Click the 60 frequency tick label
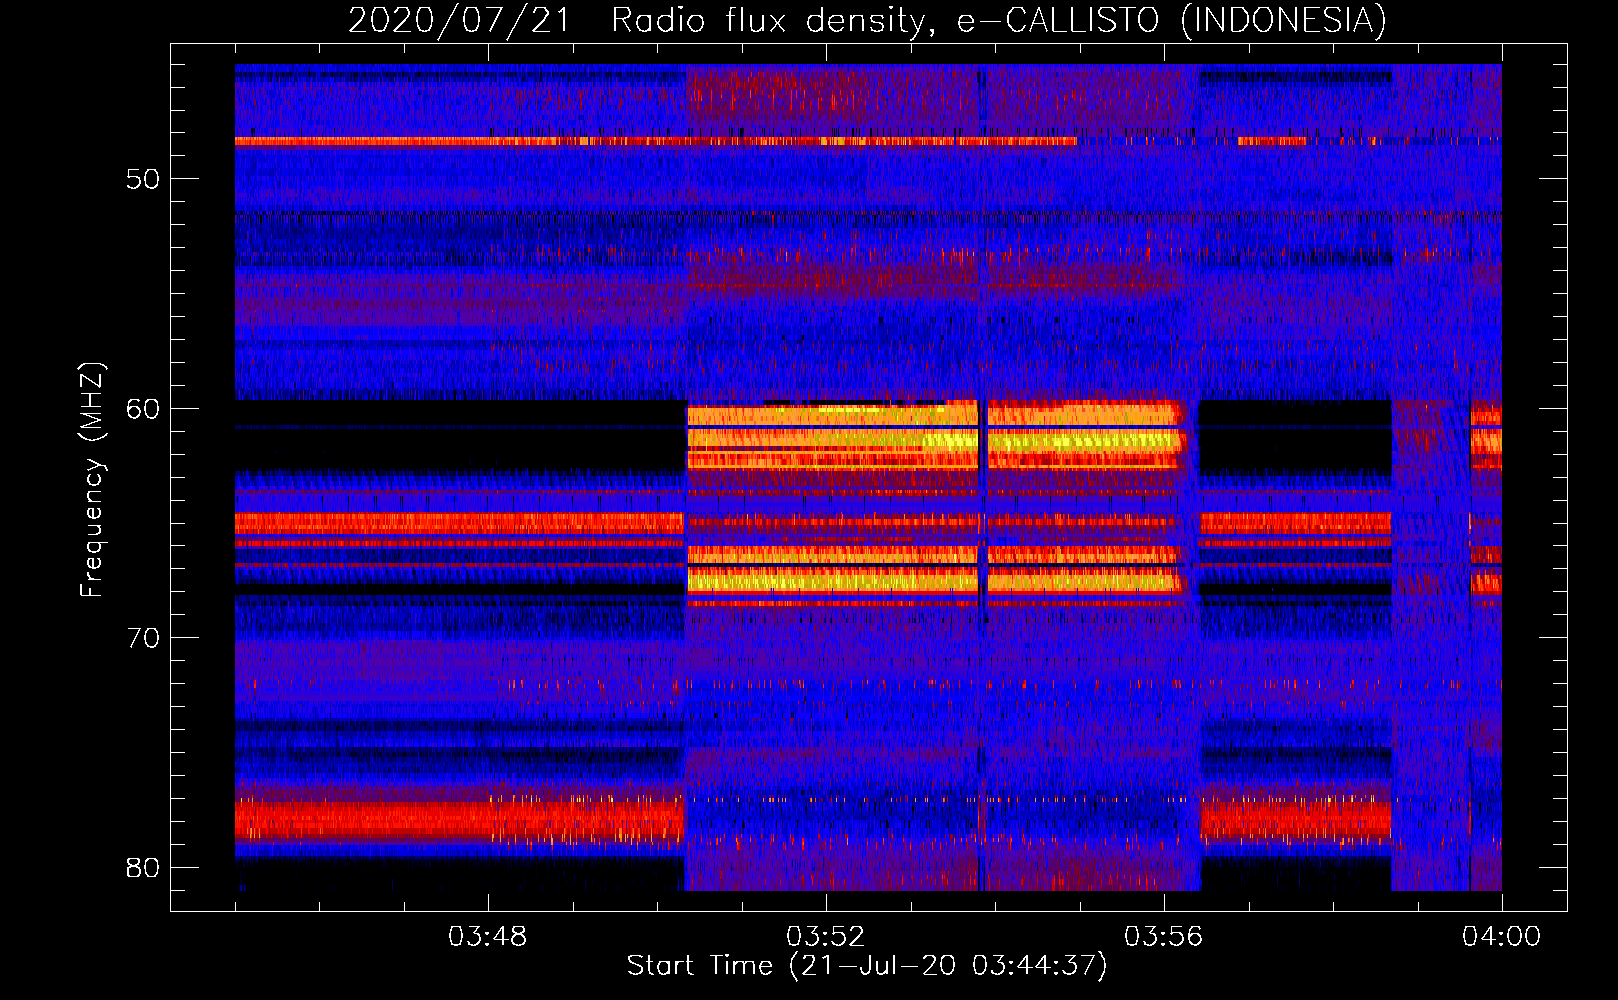 pos(143,408)
